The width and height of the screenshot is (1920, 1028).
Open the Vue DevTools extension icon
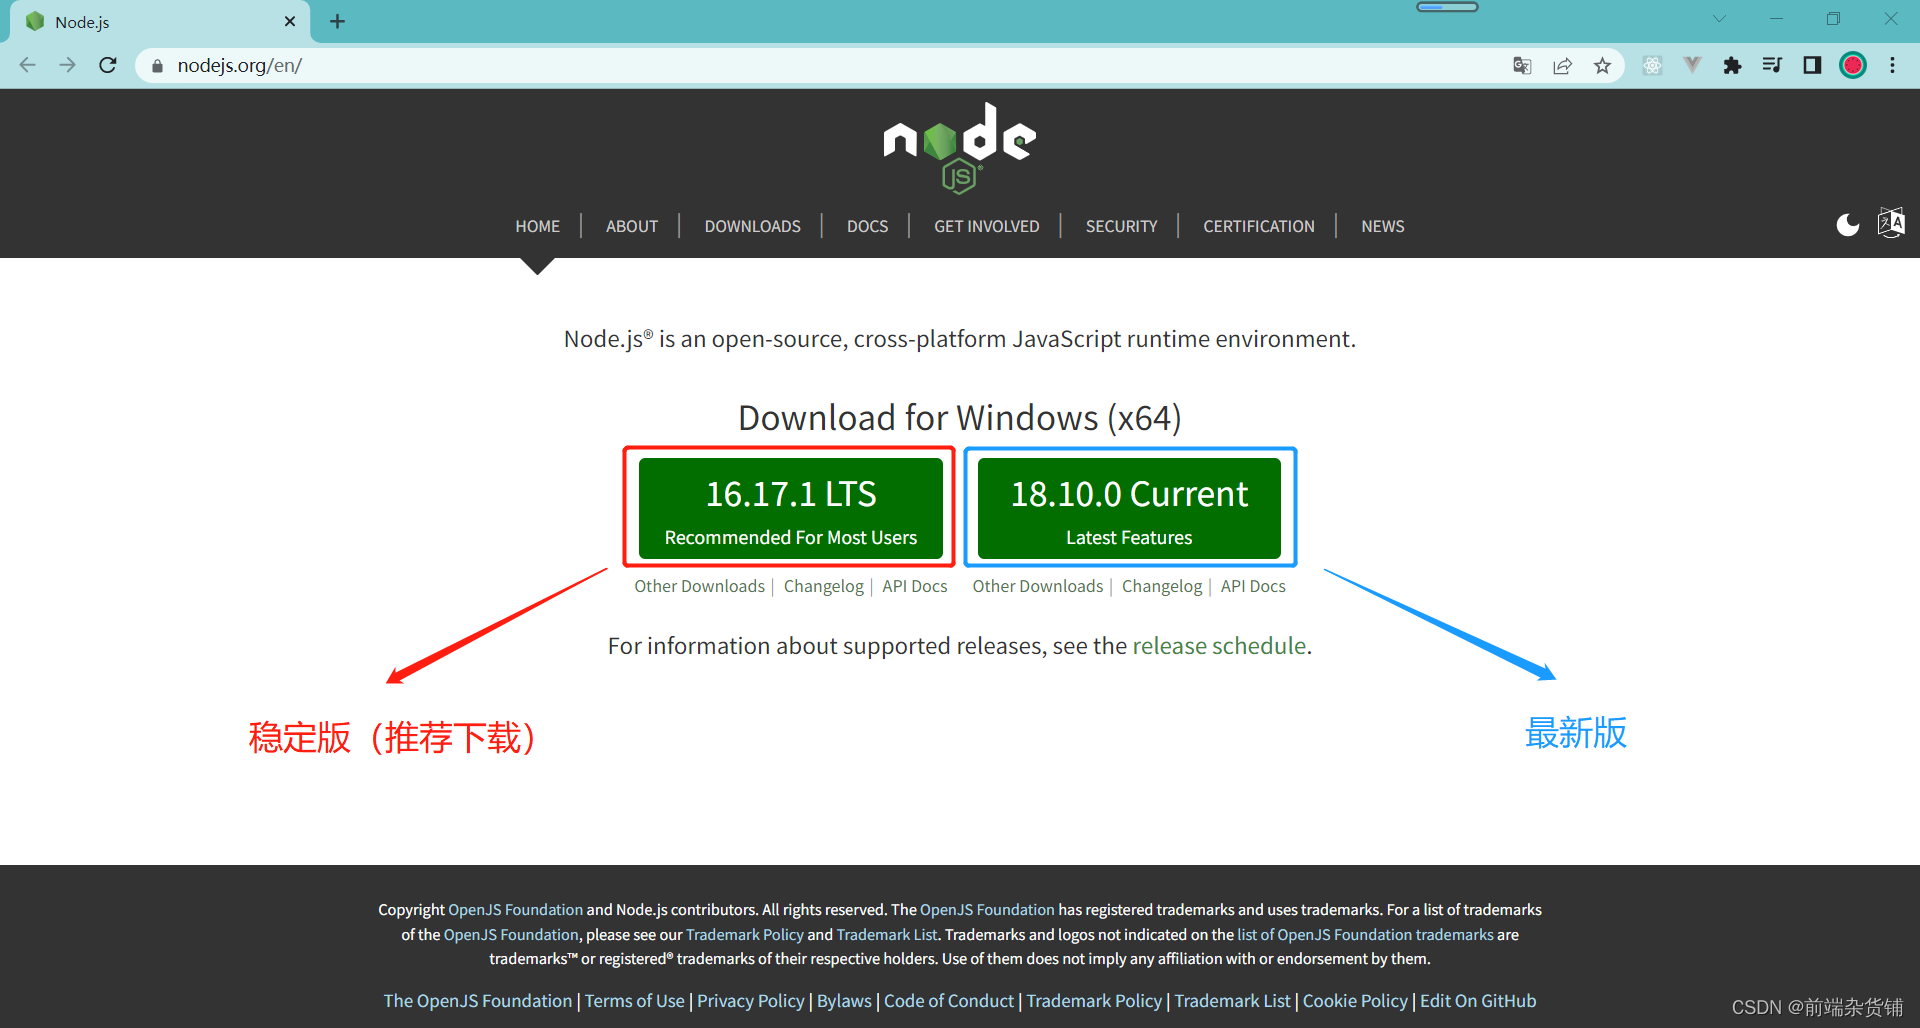coord(1692,66)
